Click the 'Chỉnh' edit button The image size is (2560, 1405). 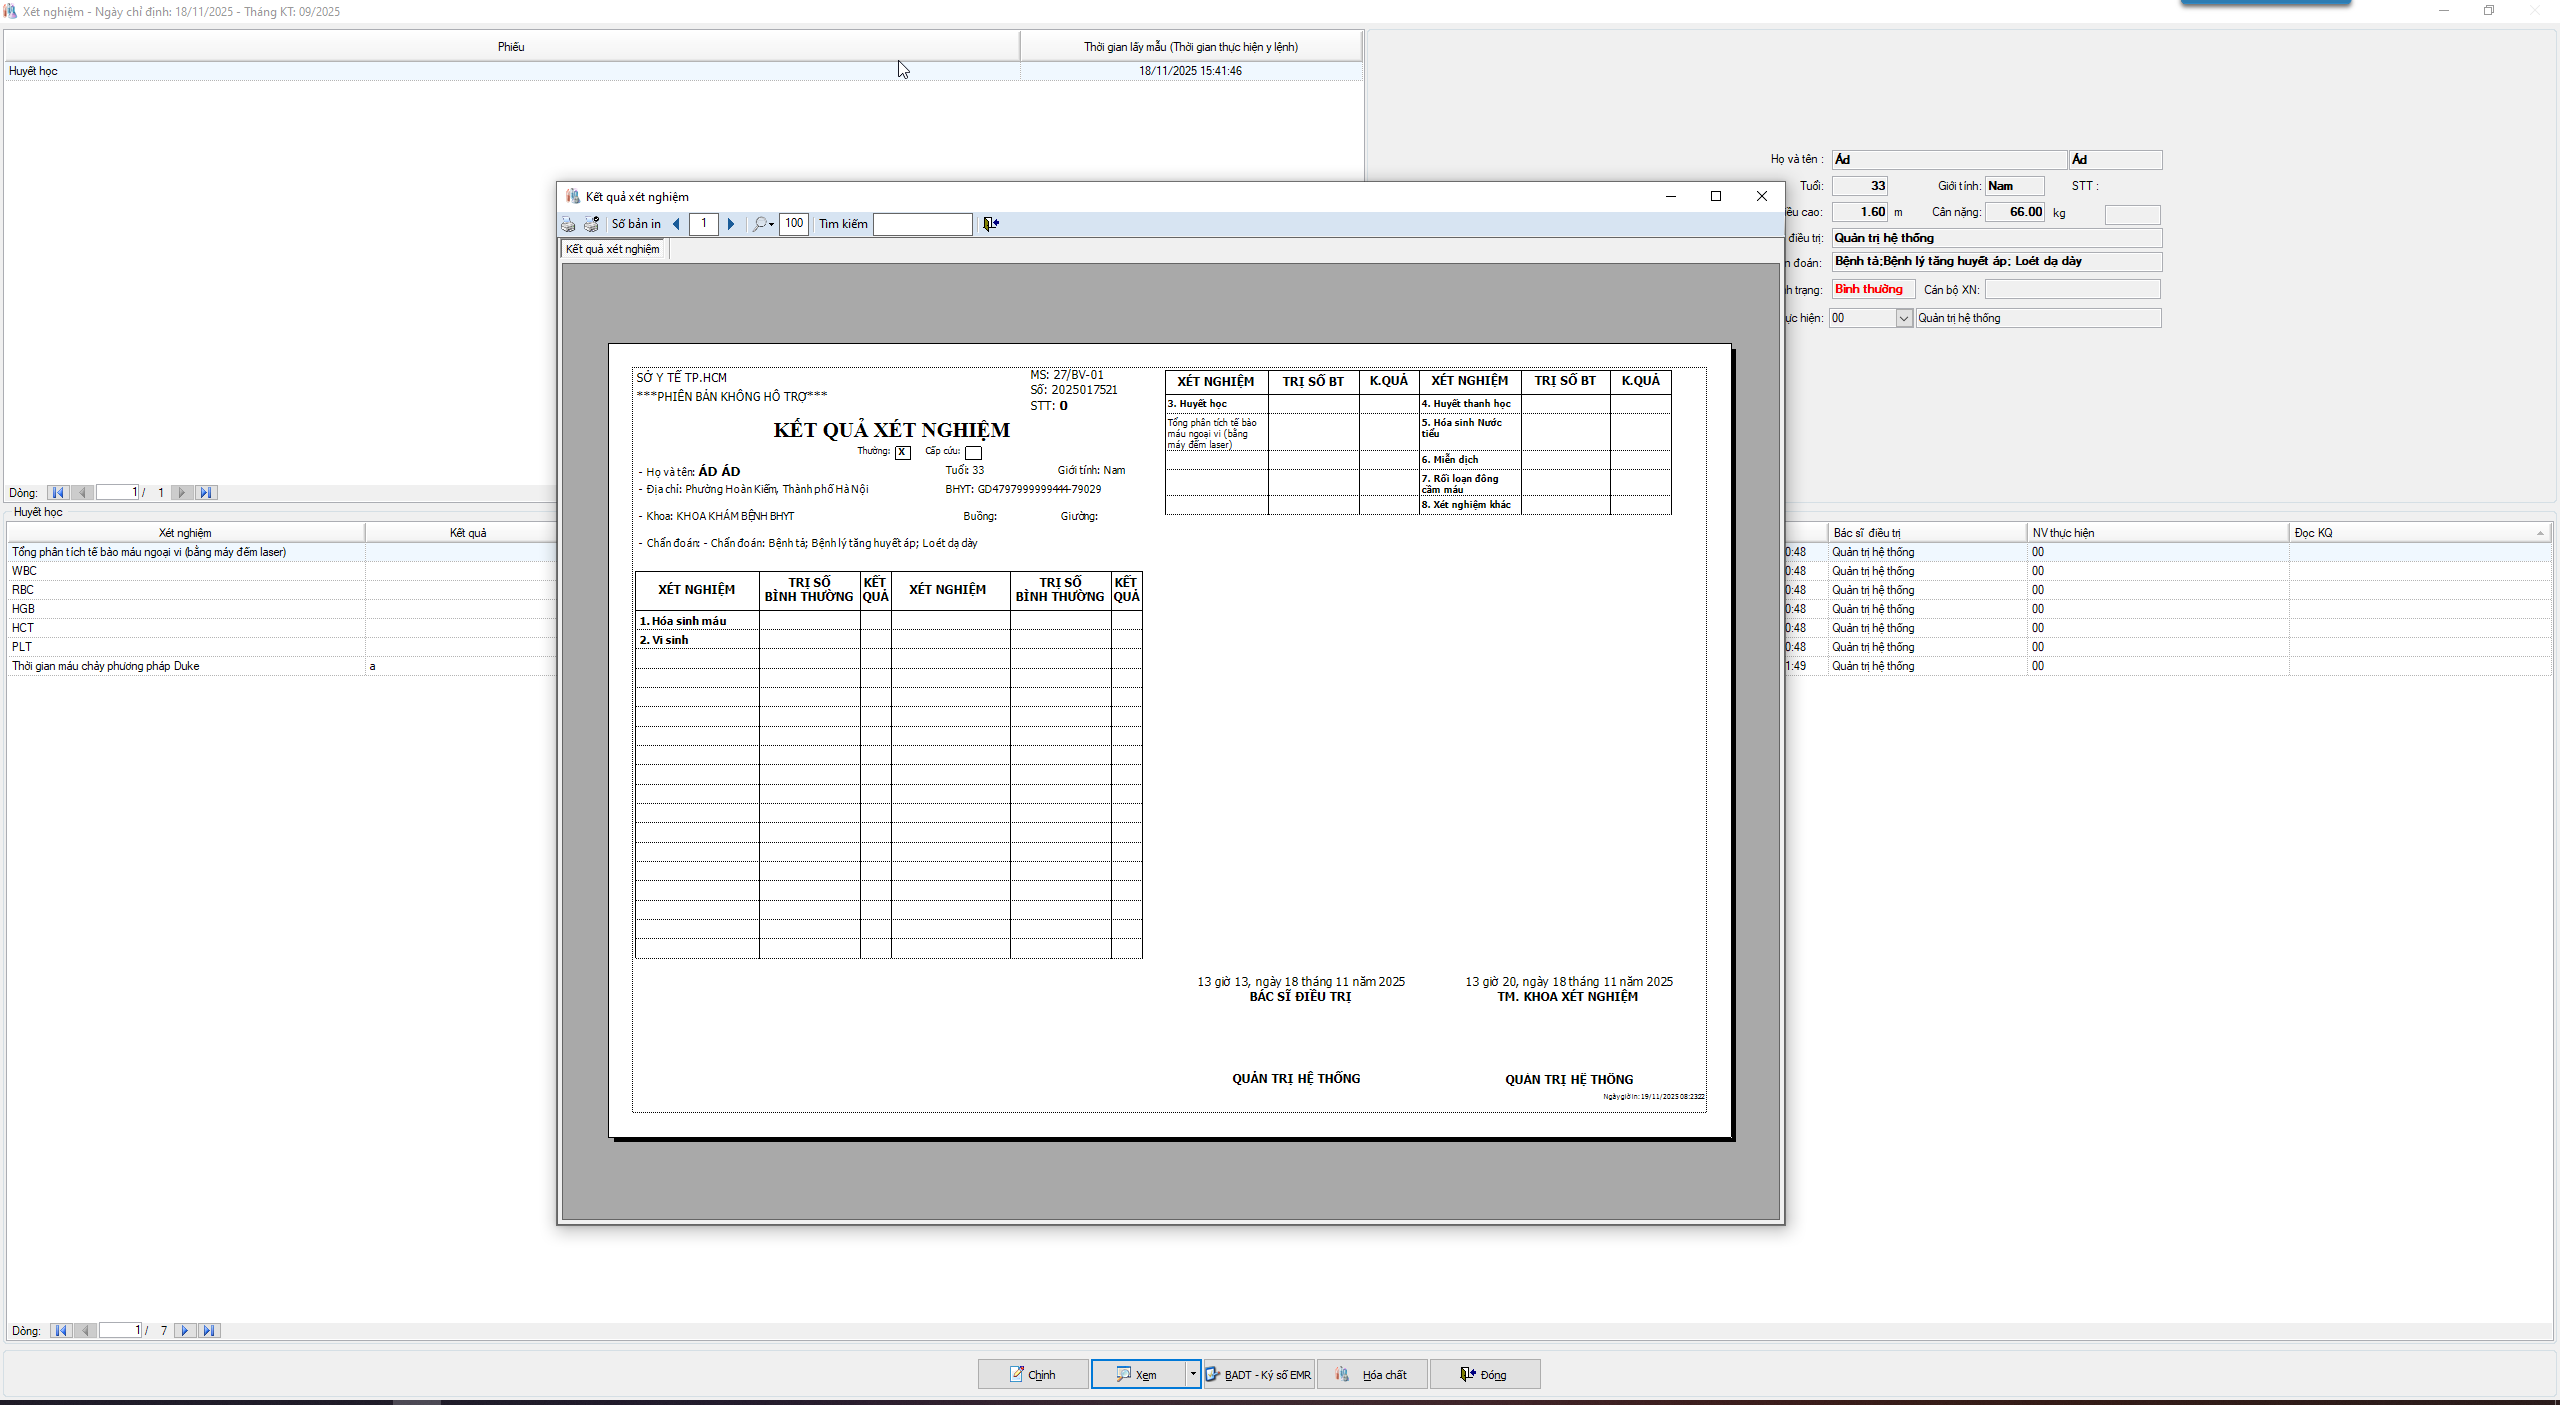(x=1032, y=1374)
